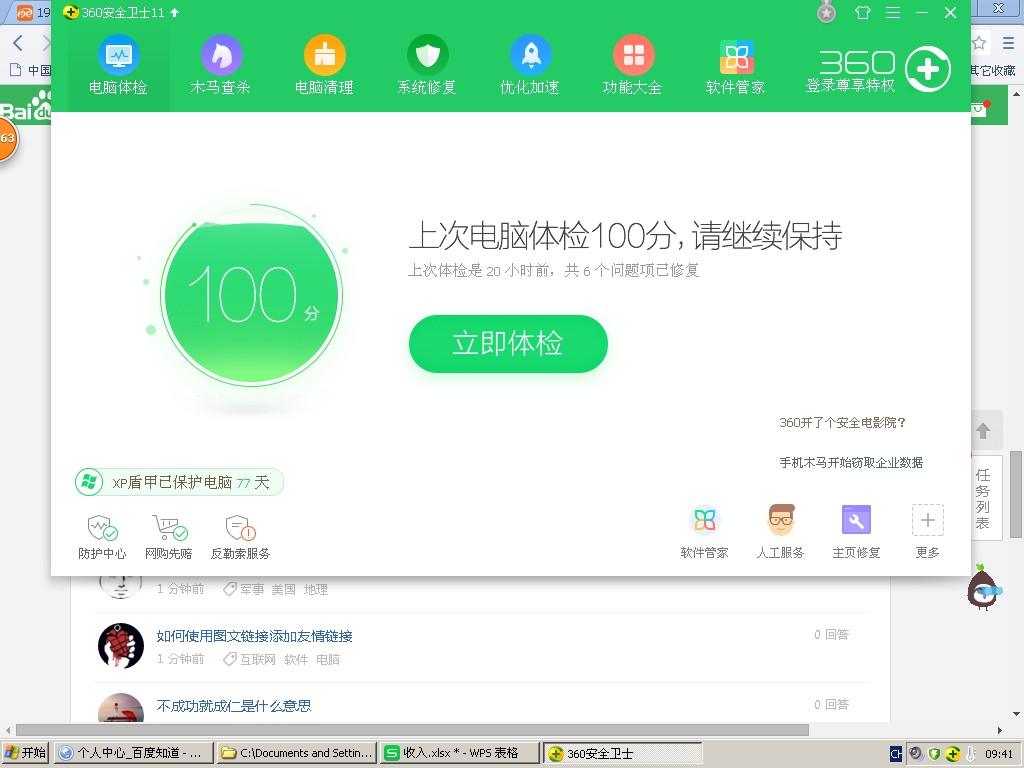Screen dimensions: 1024x768
Task: Switch to 木马查杀 trojan scan tab
Action: 221,65
